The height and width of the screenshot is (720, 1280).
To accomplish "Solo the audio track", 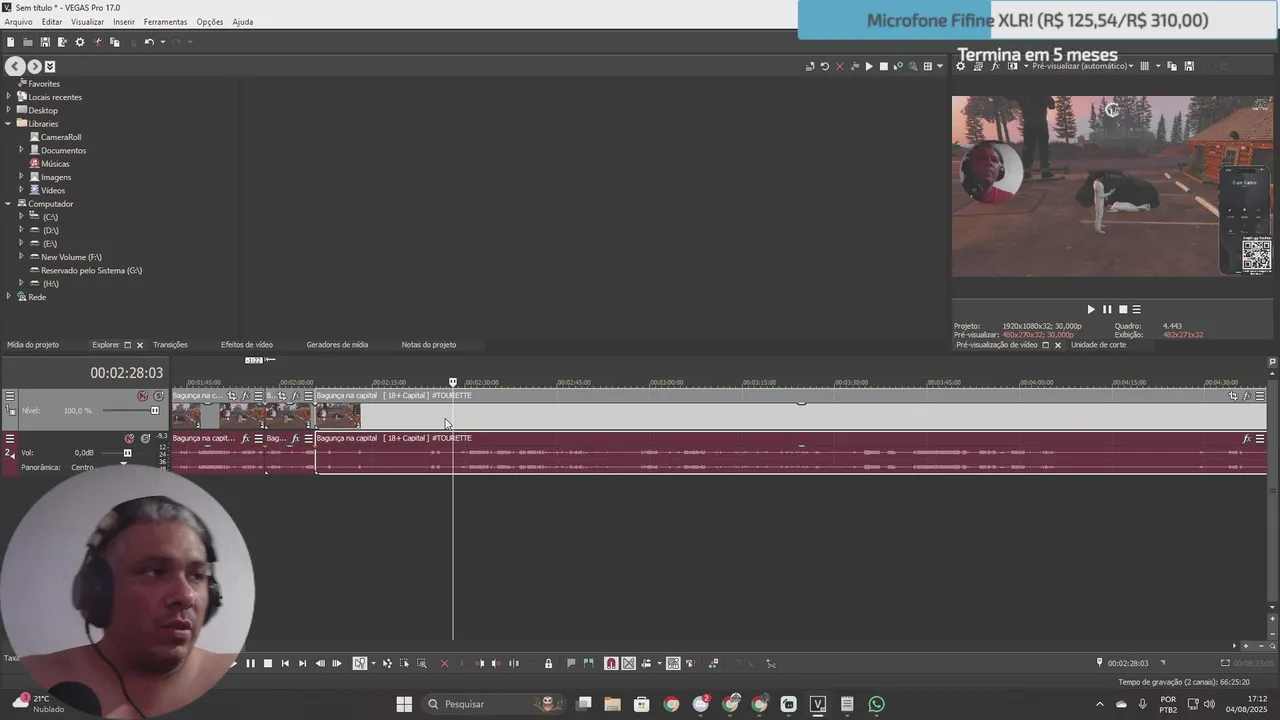I will 145,438.
